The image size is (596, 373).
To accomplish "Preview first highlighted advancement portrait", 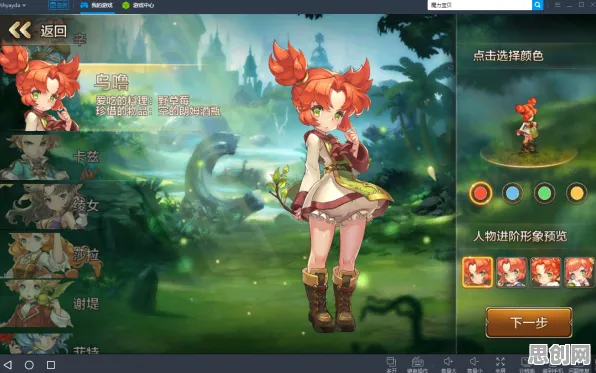I will (x=477, y=272).
